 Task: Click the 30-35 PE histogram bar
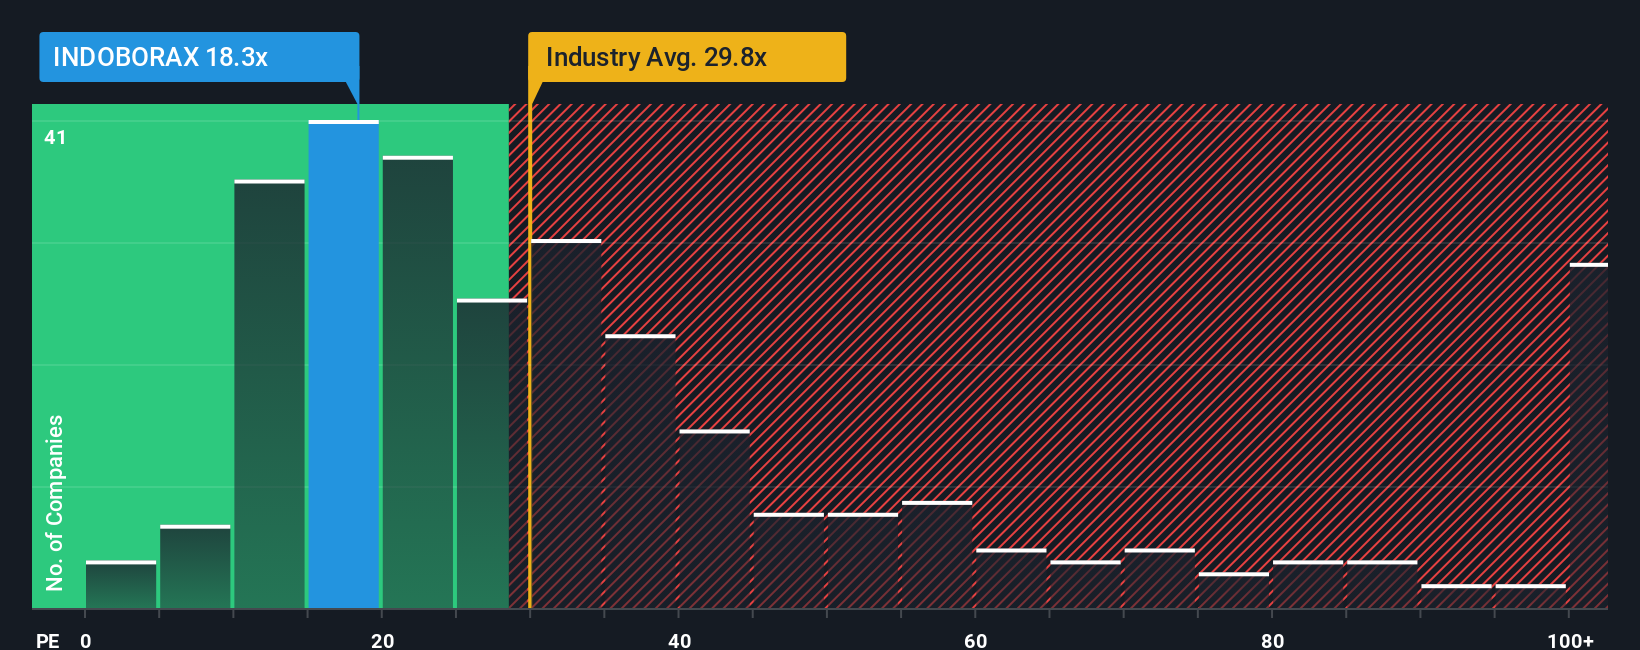[566, 424]
